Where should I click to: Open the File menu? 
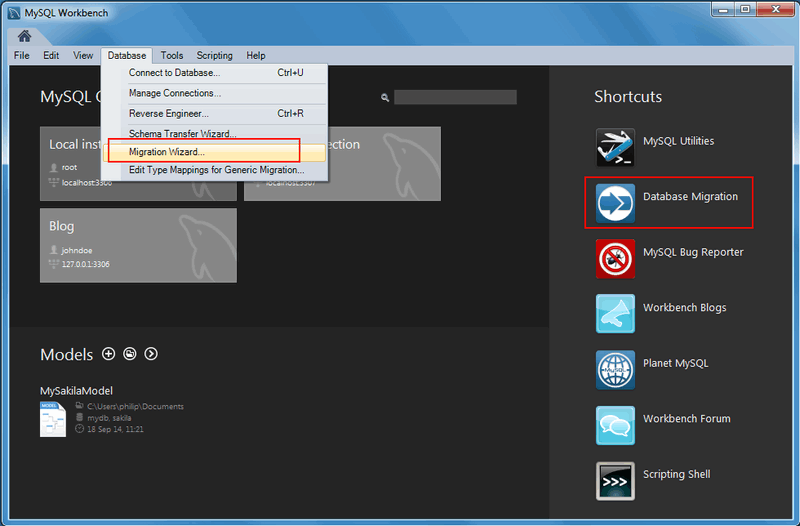pos(21,56)
